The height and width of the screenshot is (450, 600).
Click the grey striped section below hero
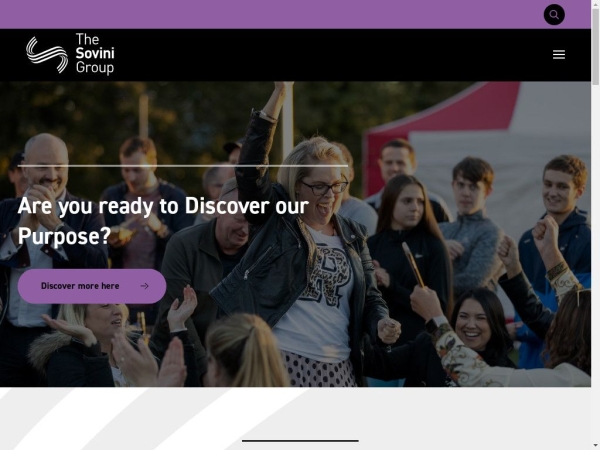coord(295,419)
